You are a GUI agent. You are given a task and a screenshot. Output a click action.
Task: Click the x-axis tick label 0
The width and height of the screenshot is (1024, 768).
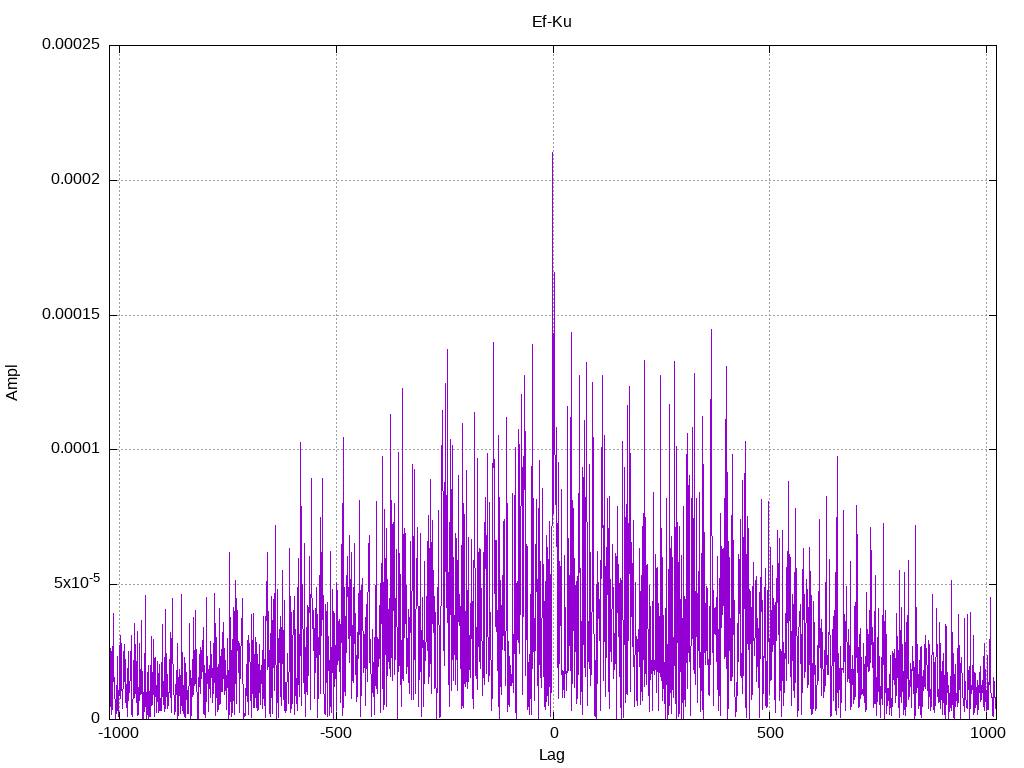(x=553, y=733)
